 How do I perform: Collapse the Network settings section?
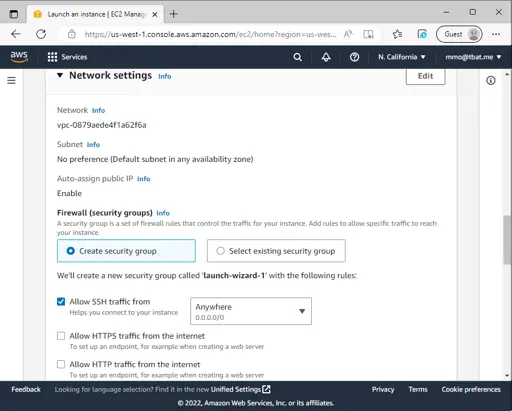[x=60, y=75]
